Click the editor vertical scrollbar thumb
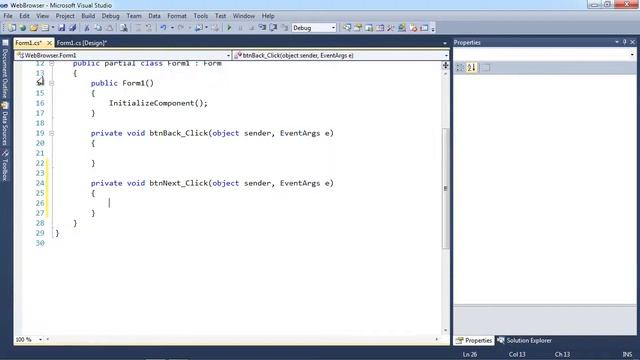640x360 pixels. tap(445, 188)
